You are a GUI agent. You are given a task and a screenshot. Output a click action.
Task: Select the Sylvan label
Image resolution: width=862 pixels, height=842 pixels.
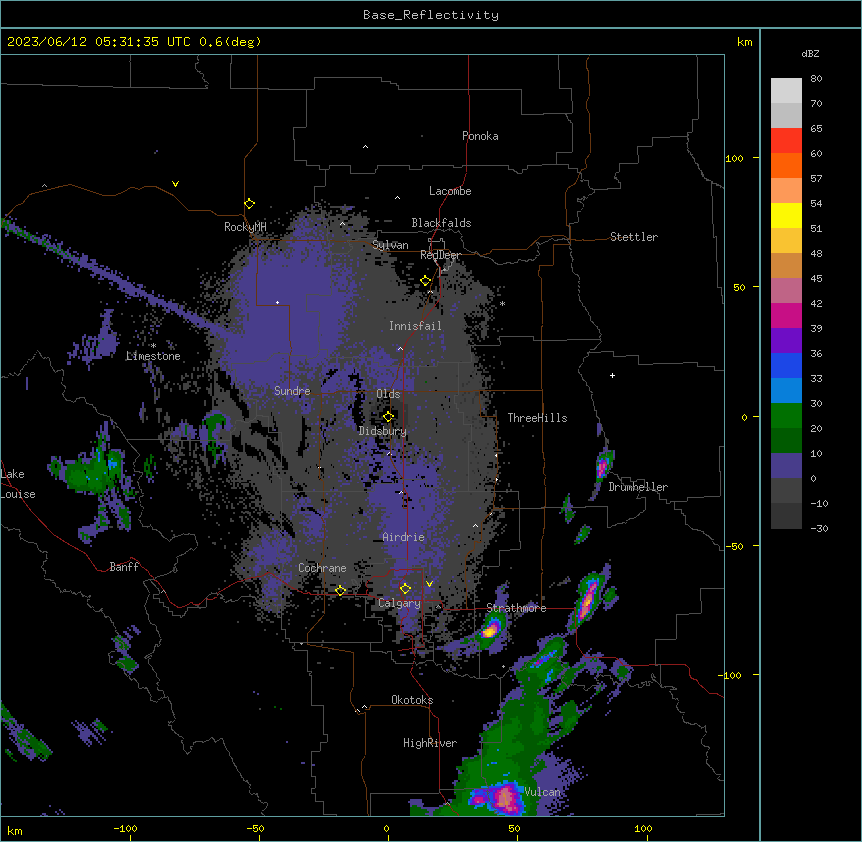click(390, 245)
